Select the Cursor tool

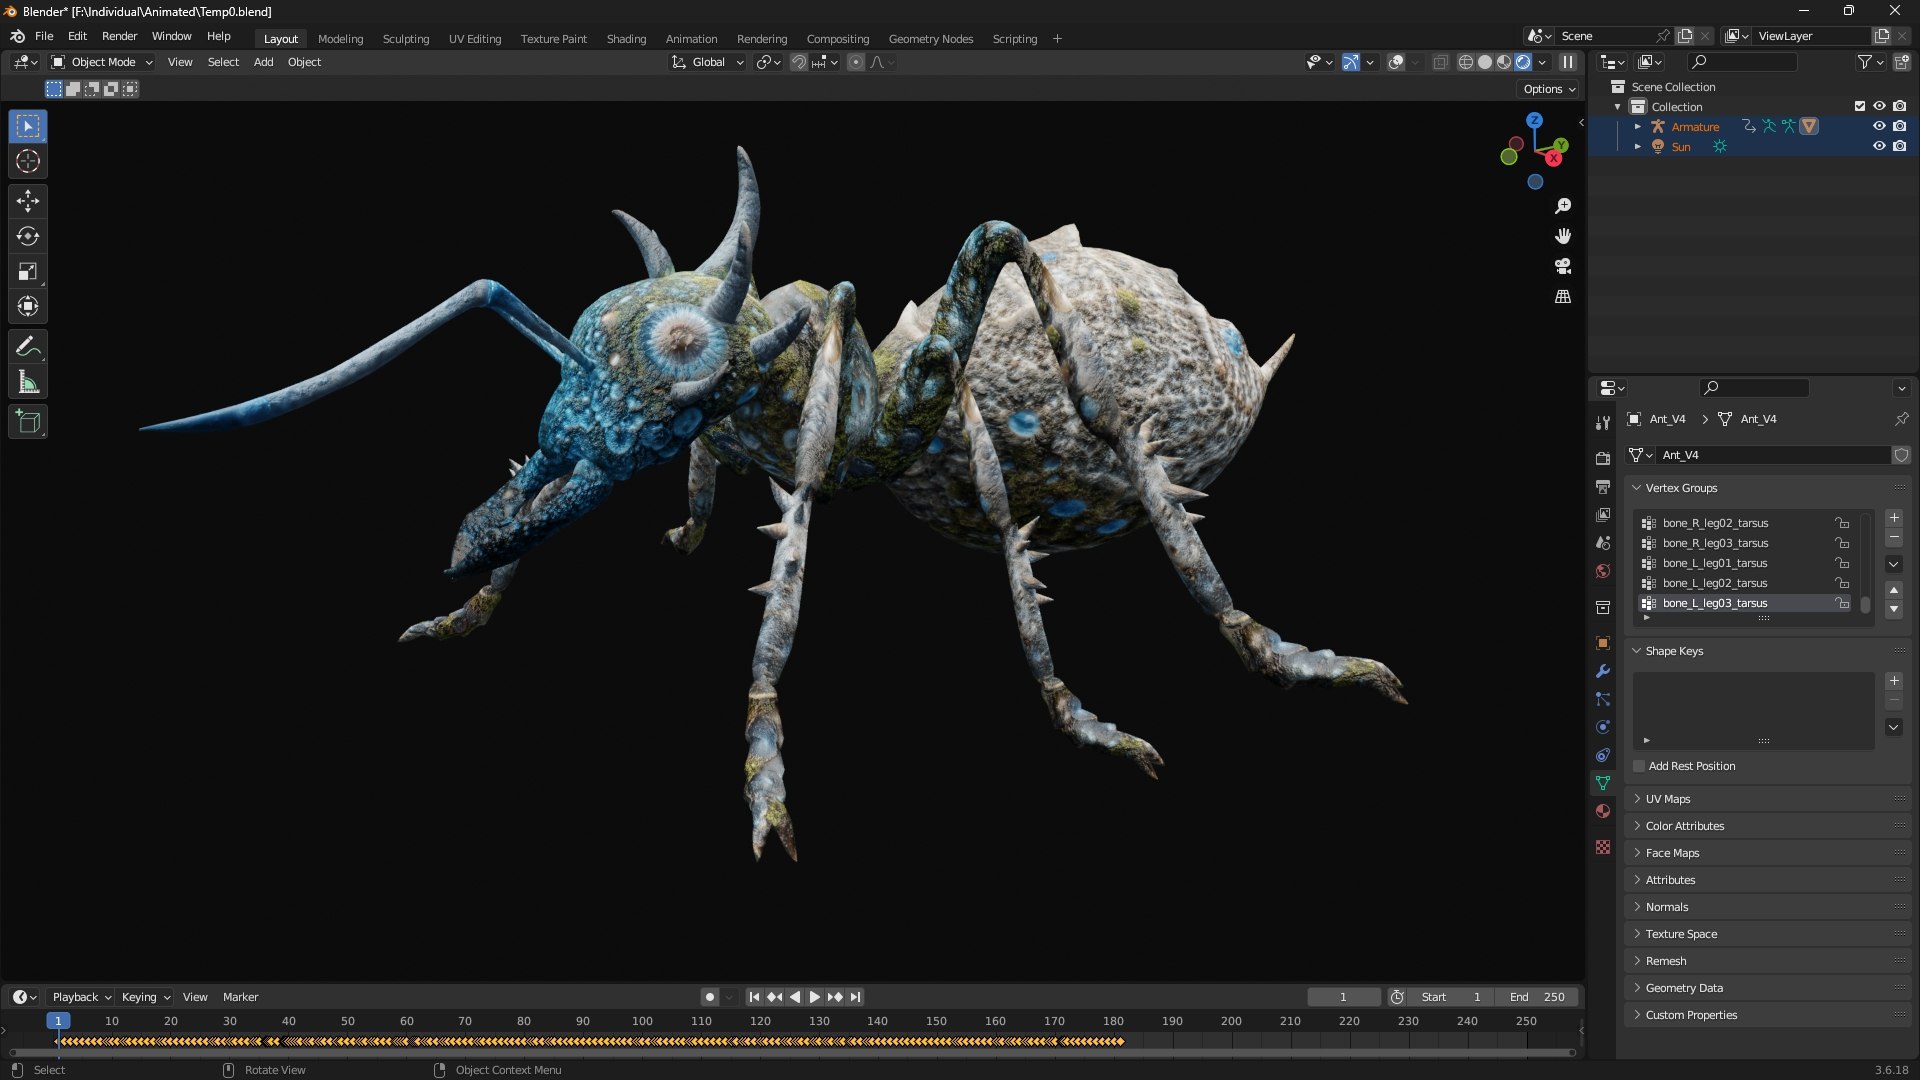click(x=28, y=161)
